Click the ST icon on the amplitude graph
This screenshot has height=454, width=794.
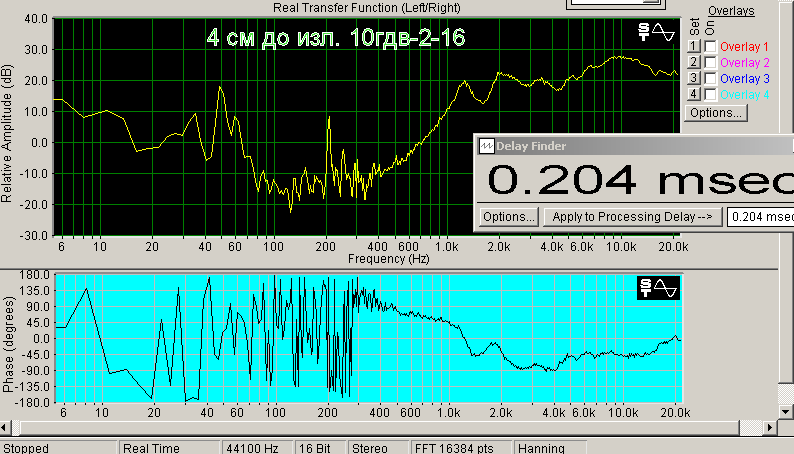click(x=644, y=32)
